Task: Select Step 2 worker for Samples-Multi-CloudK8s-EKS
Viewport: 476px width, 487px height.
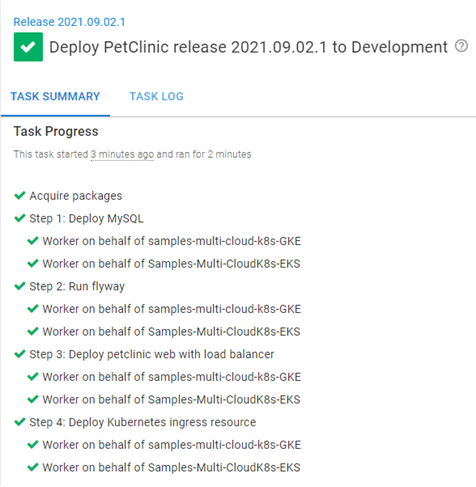Action: [x=171, y=332]
